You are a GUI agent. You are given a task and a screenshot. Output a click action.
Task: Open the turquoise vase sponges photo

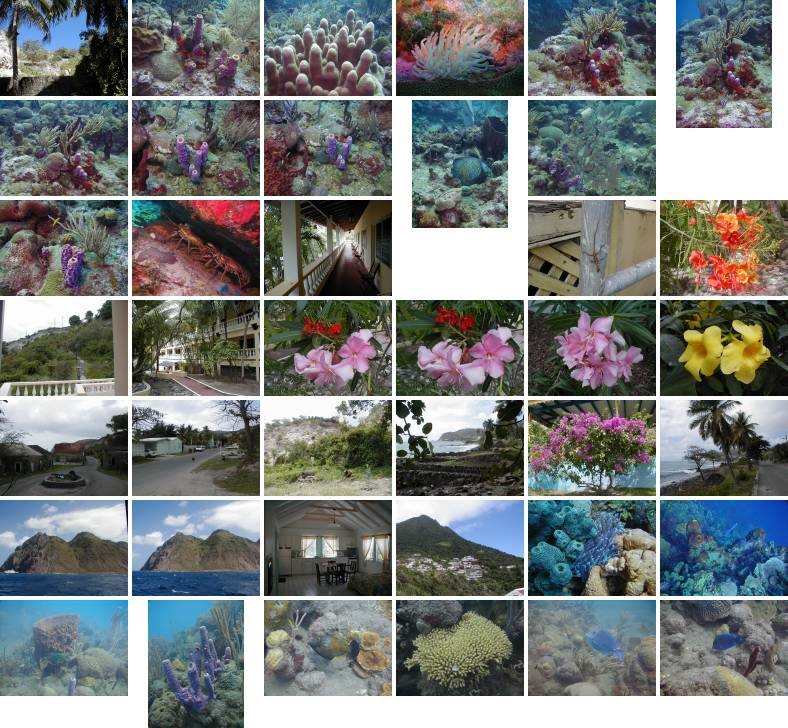point(592,548)
